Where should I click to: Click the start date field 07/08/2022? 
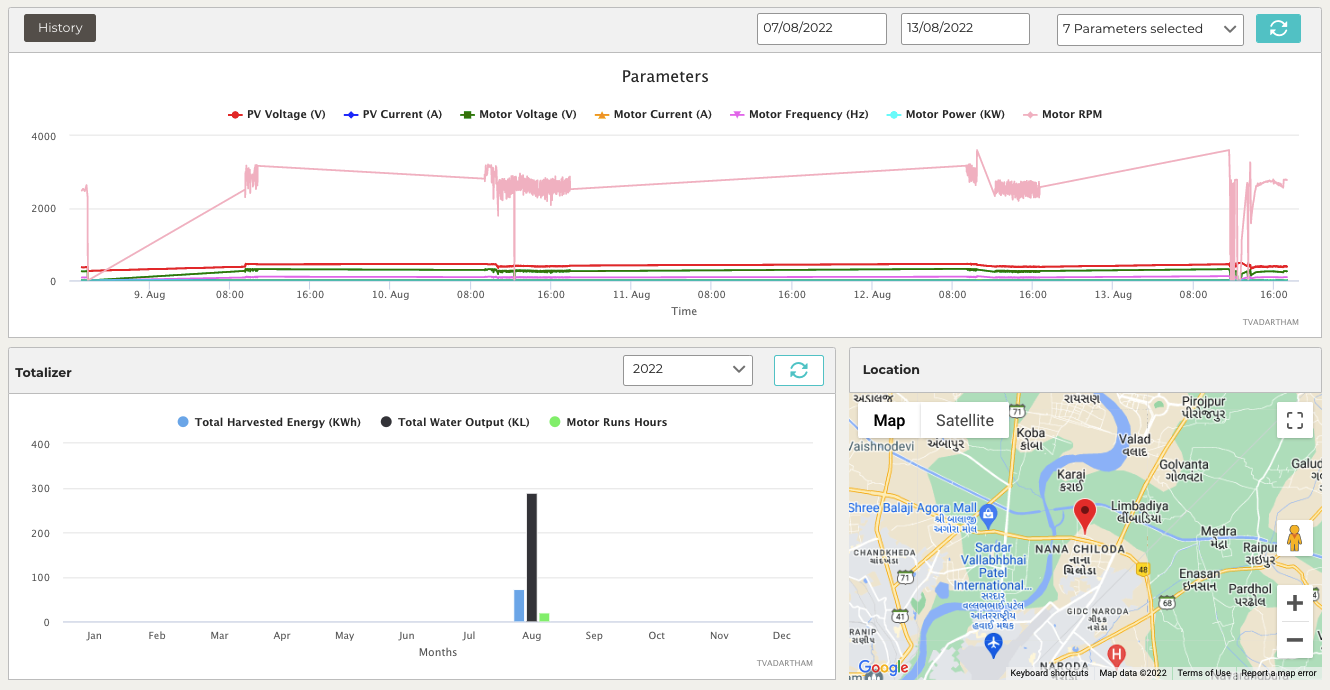(821, 29)
